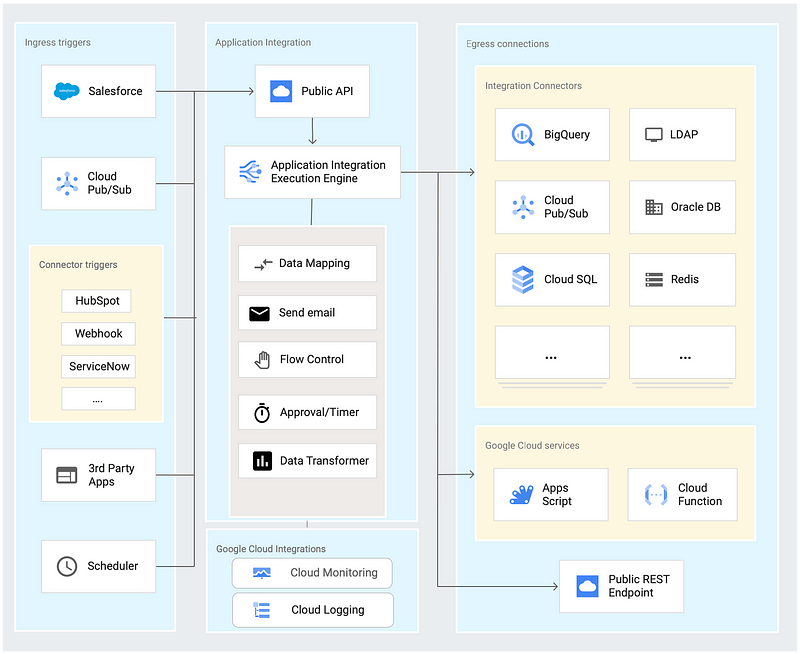This screenshot has width=800, height=654.
Task: Click the Redis server icon
Action: pyautogui.click(x=654, y=280)
